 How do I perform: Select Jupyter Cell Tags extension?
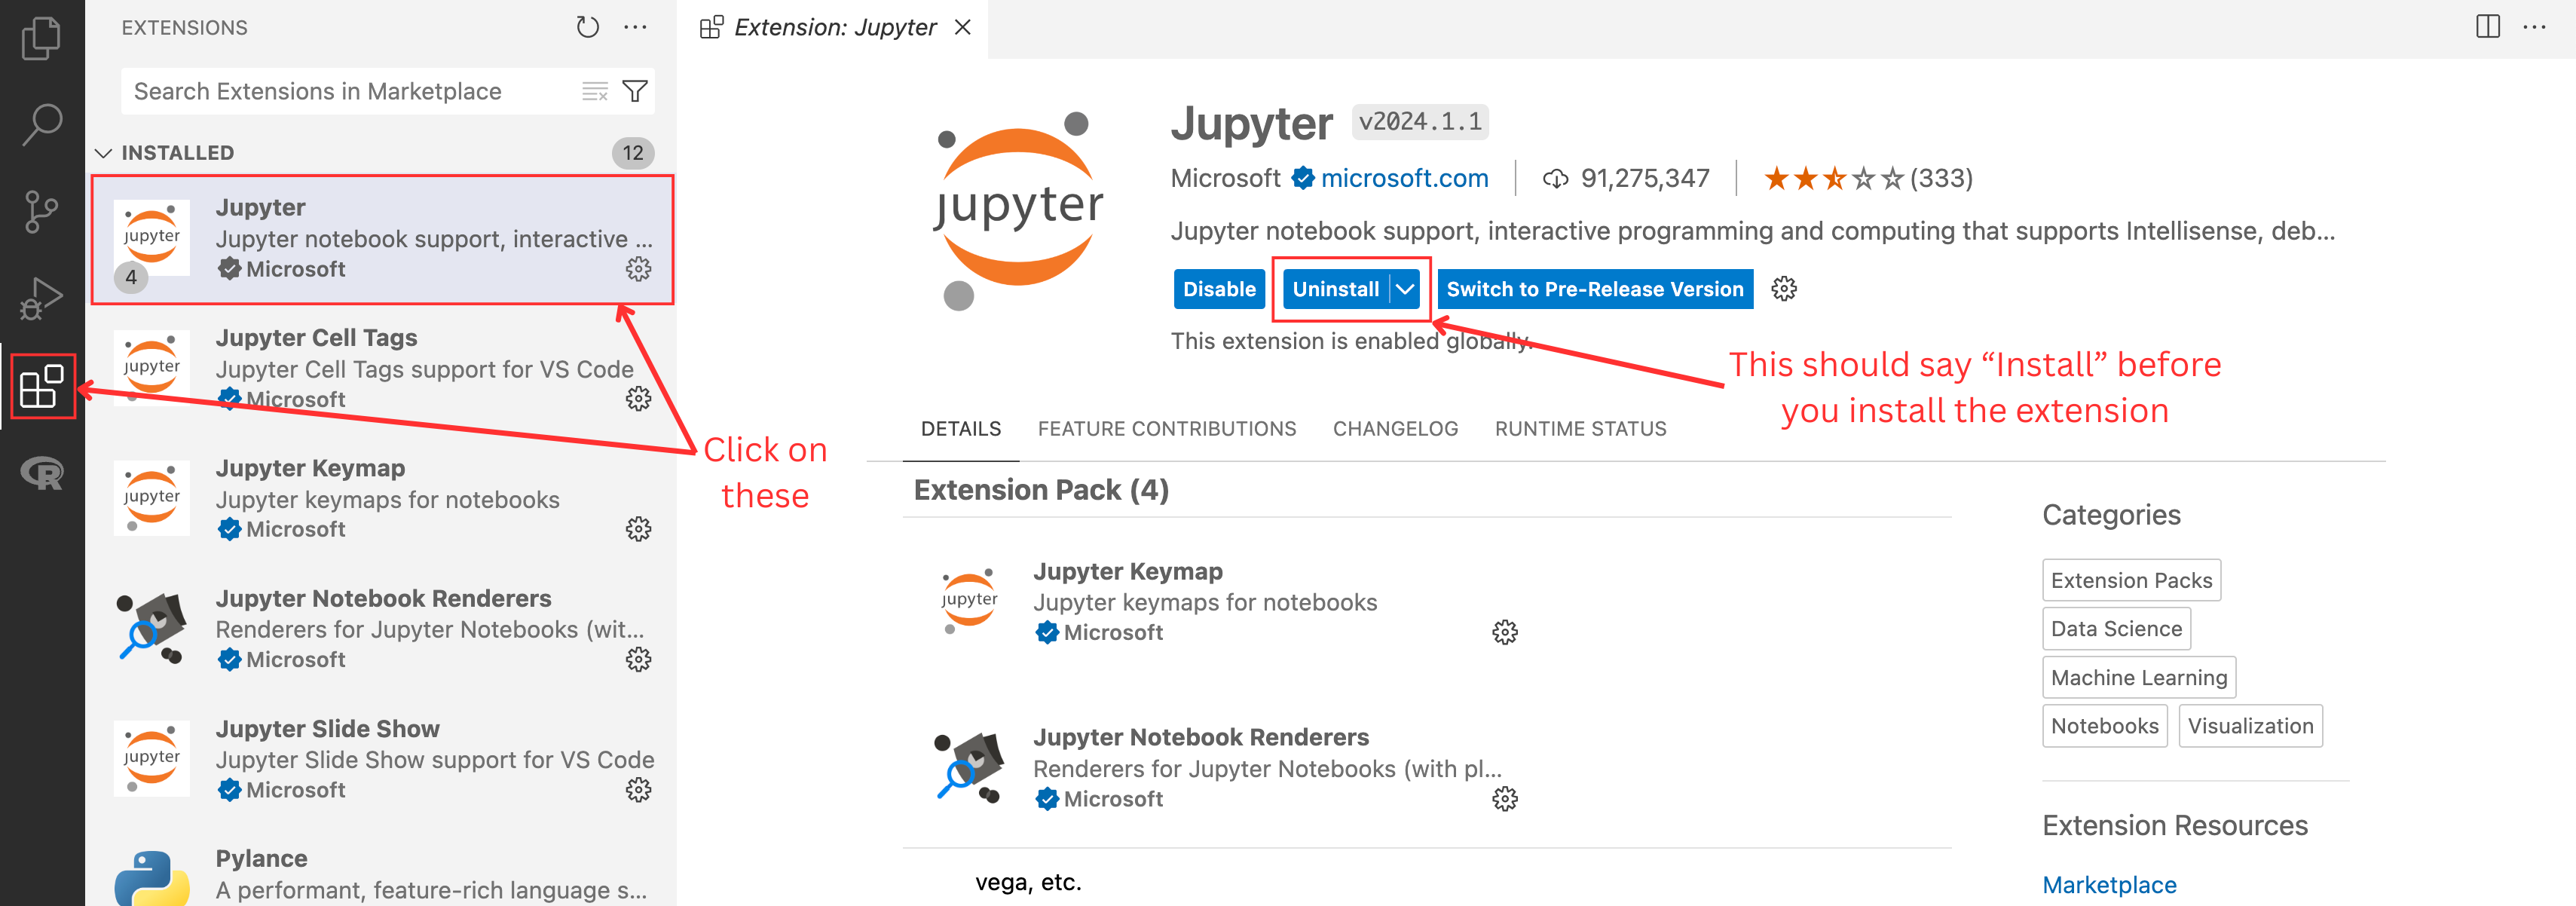[x=382, y=369]
